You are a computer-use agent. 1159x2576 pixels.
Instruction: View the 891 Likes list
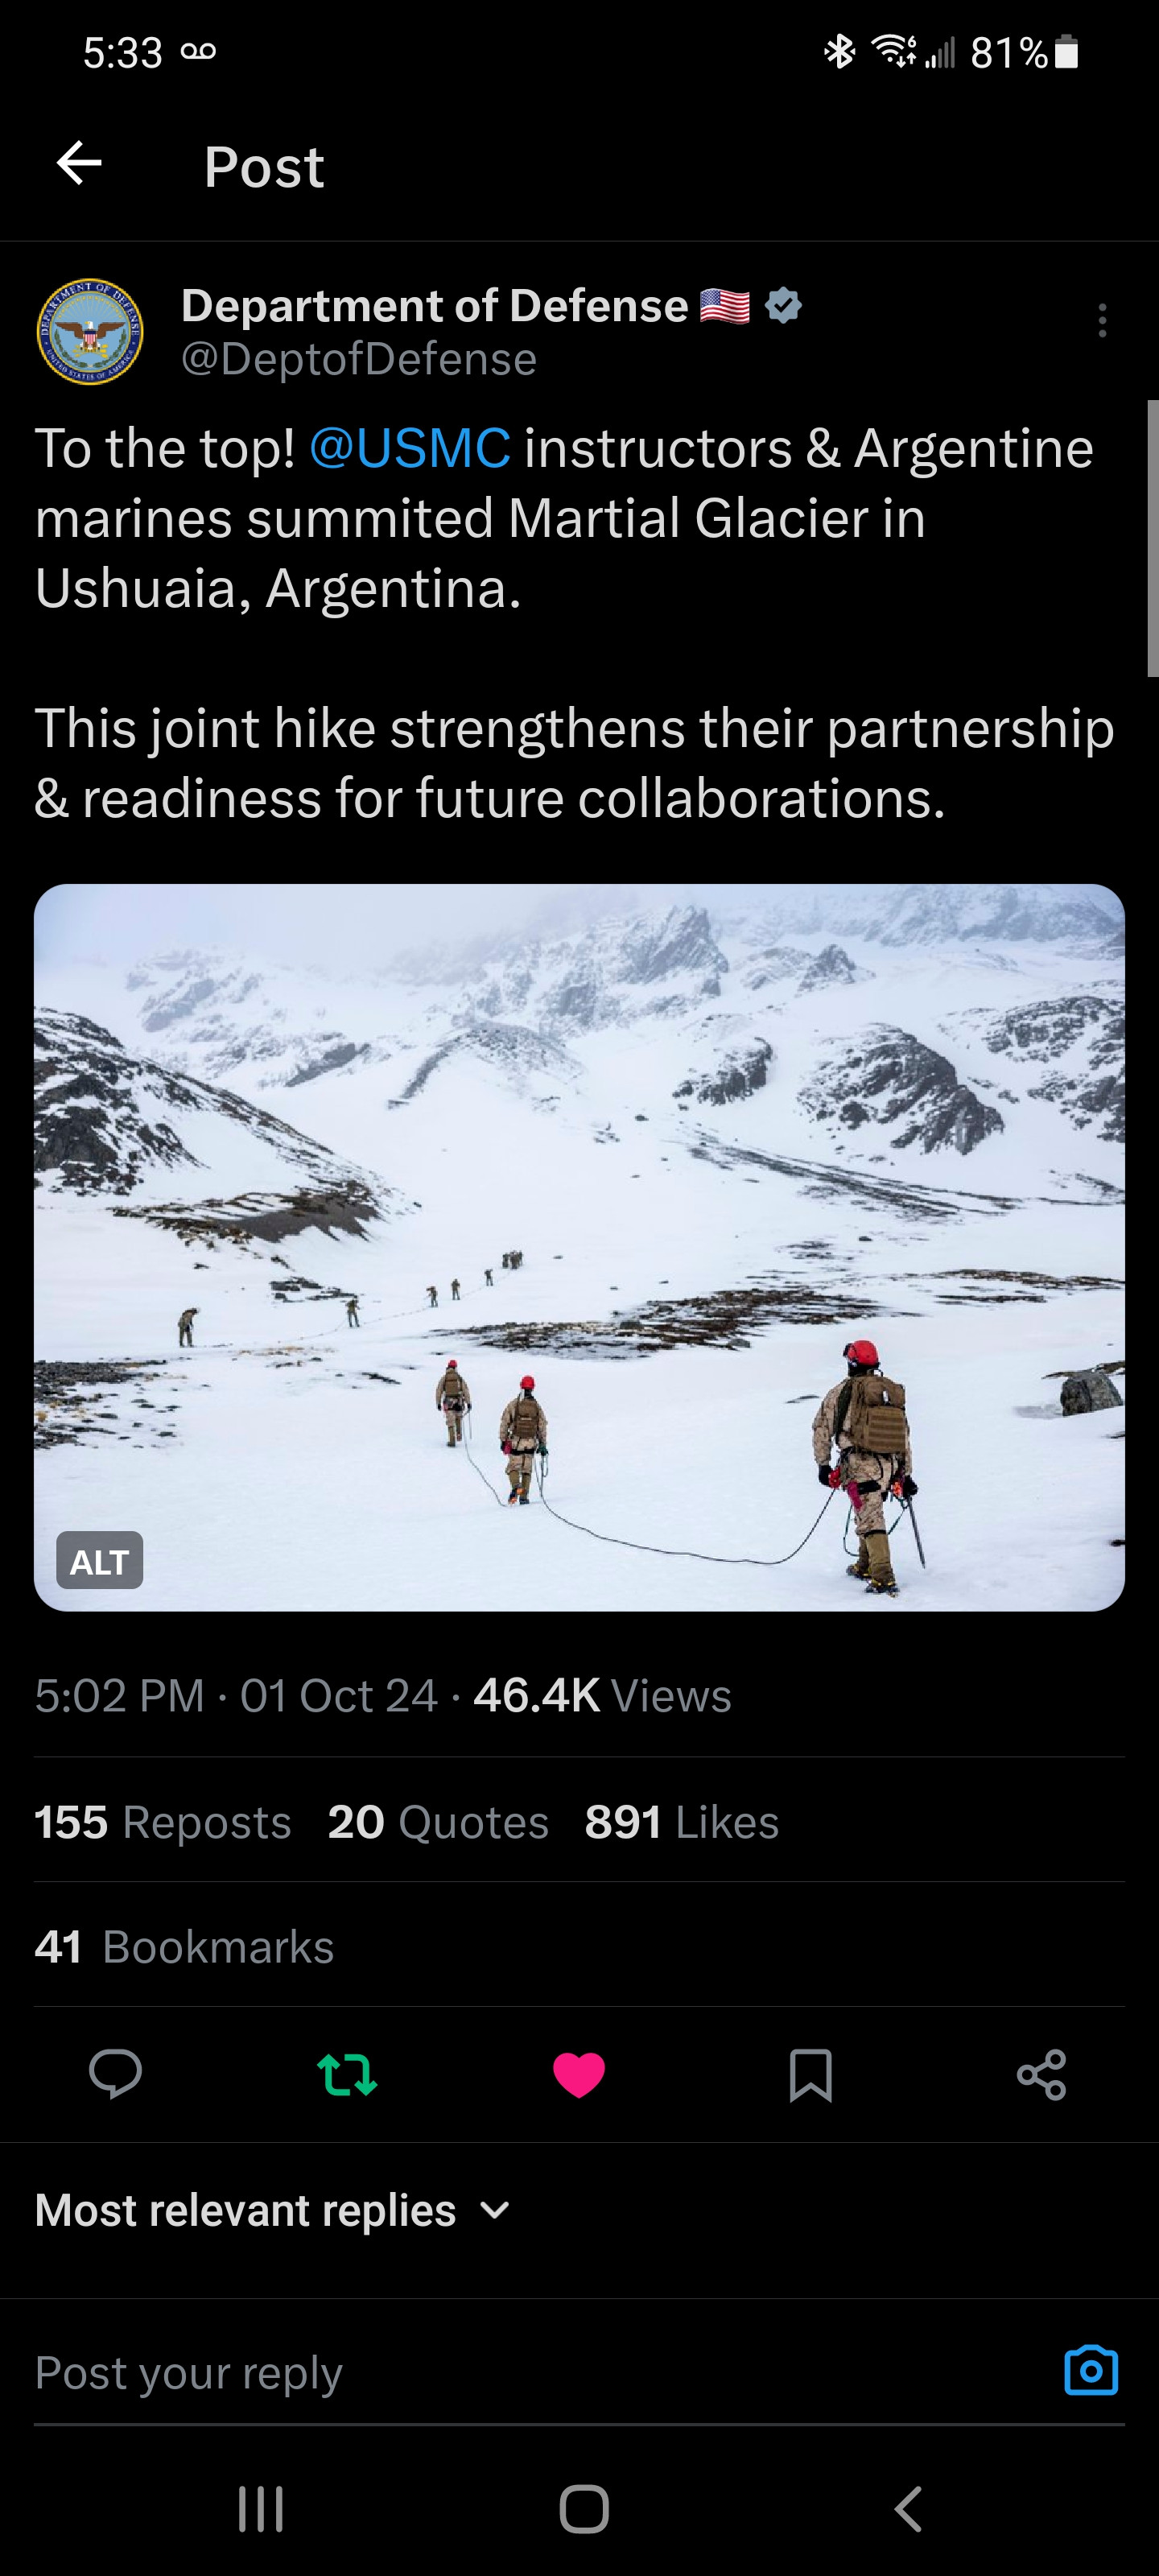click(682, 1822)
